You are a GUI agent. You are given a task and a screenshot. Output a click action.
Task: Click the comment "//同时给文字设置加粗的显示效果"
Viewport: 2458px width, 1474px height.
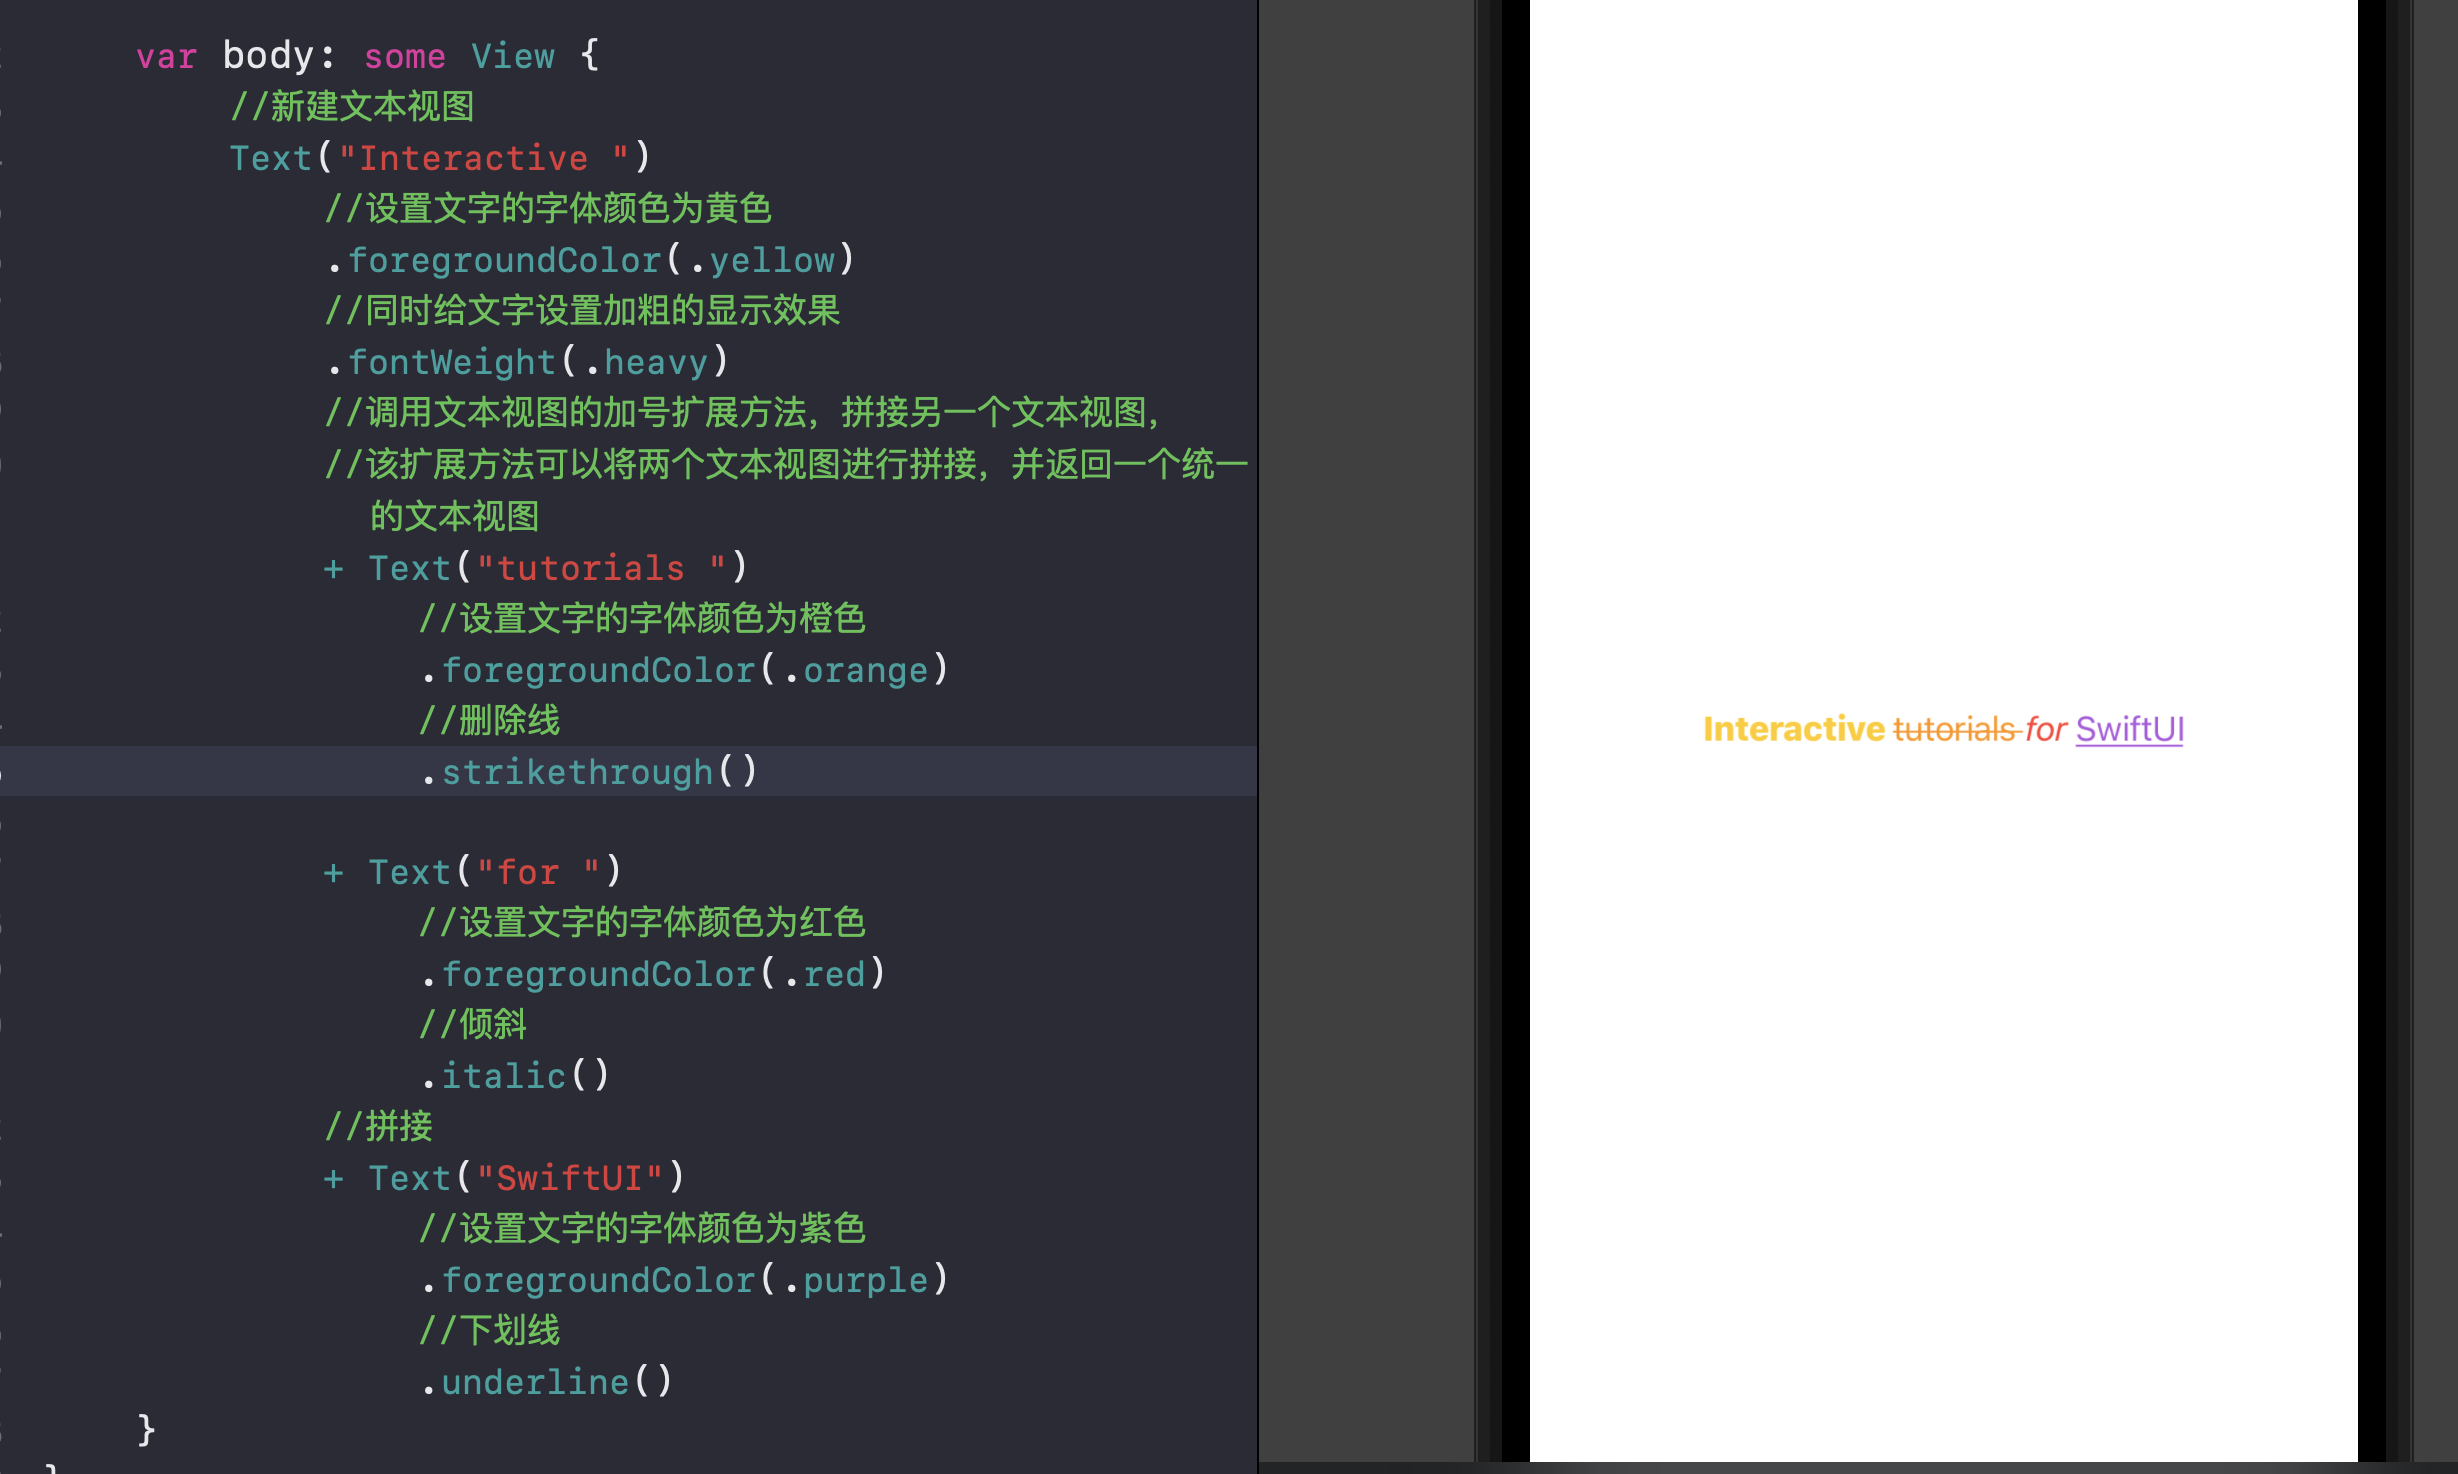click(x=582, y=310)
